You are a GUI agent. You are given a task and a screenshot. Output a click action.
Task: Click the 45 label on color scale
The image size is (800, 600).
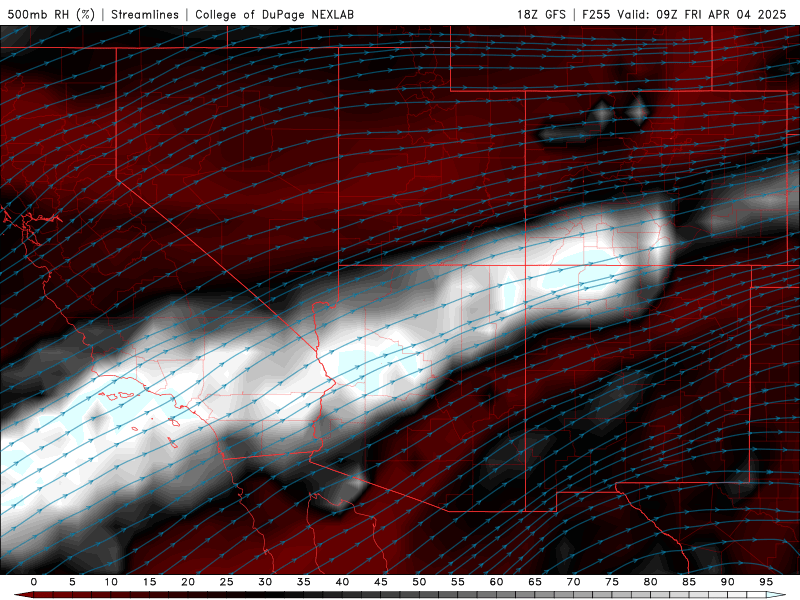pos(381,582)
